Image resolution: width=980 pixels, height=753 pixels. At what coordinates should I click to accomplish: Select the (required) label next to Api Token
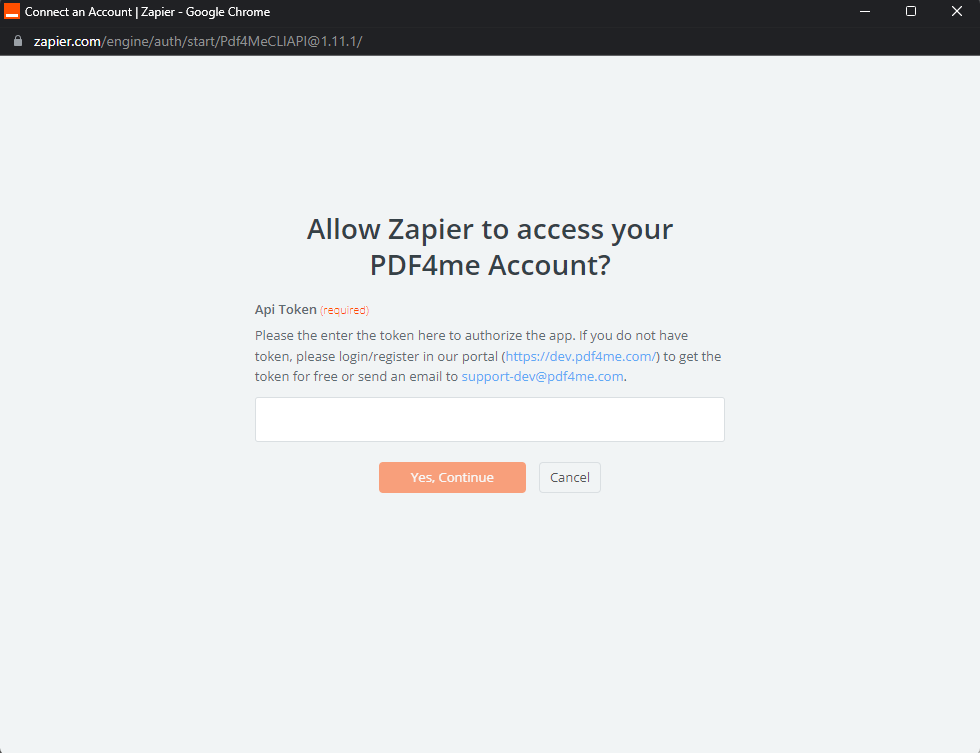pyautogui.click(x=344, y=310)
